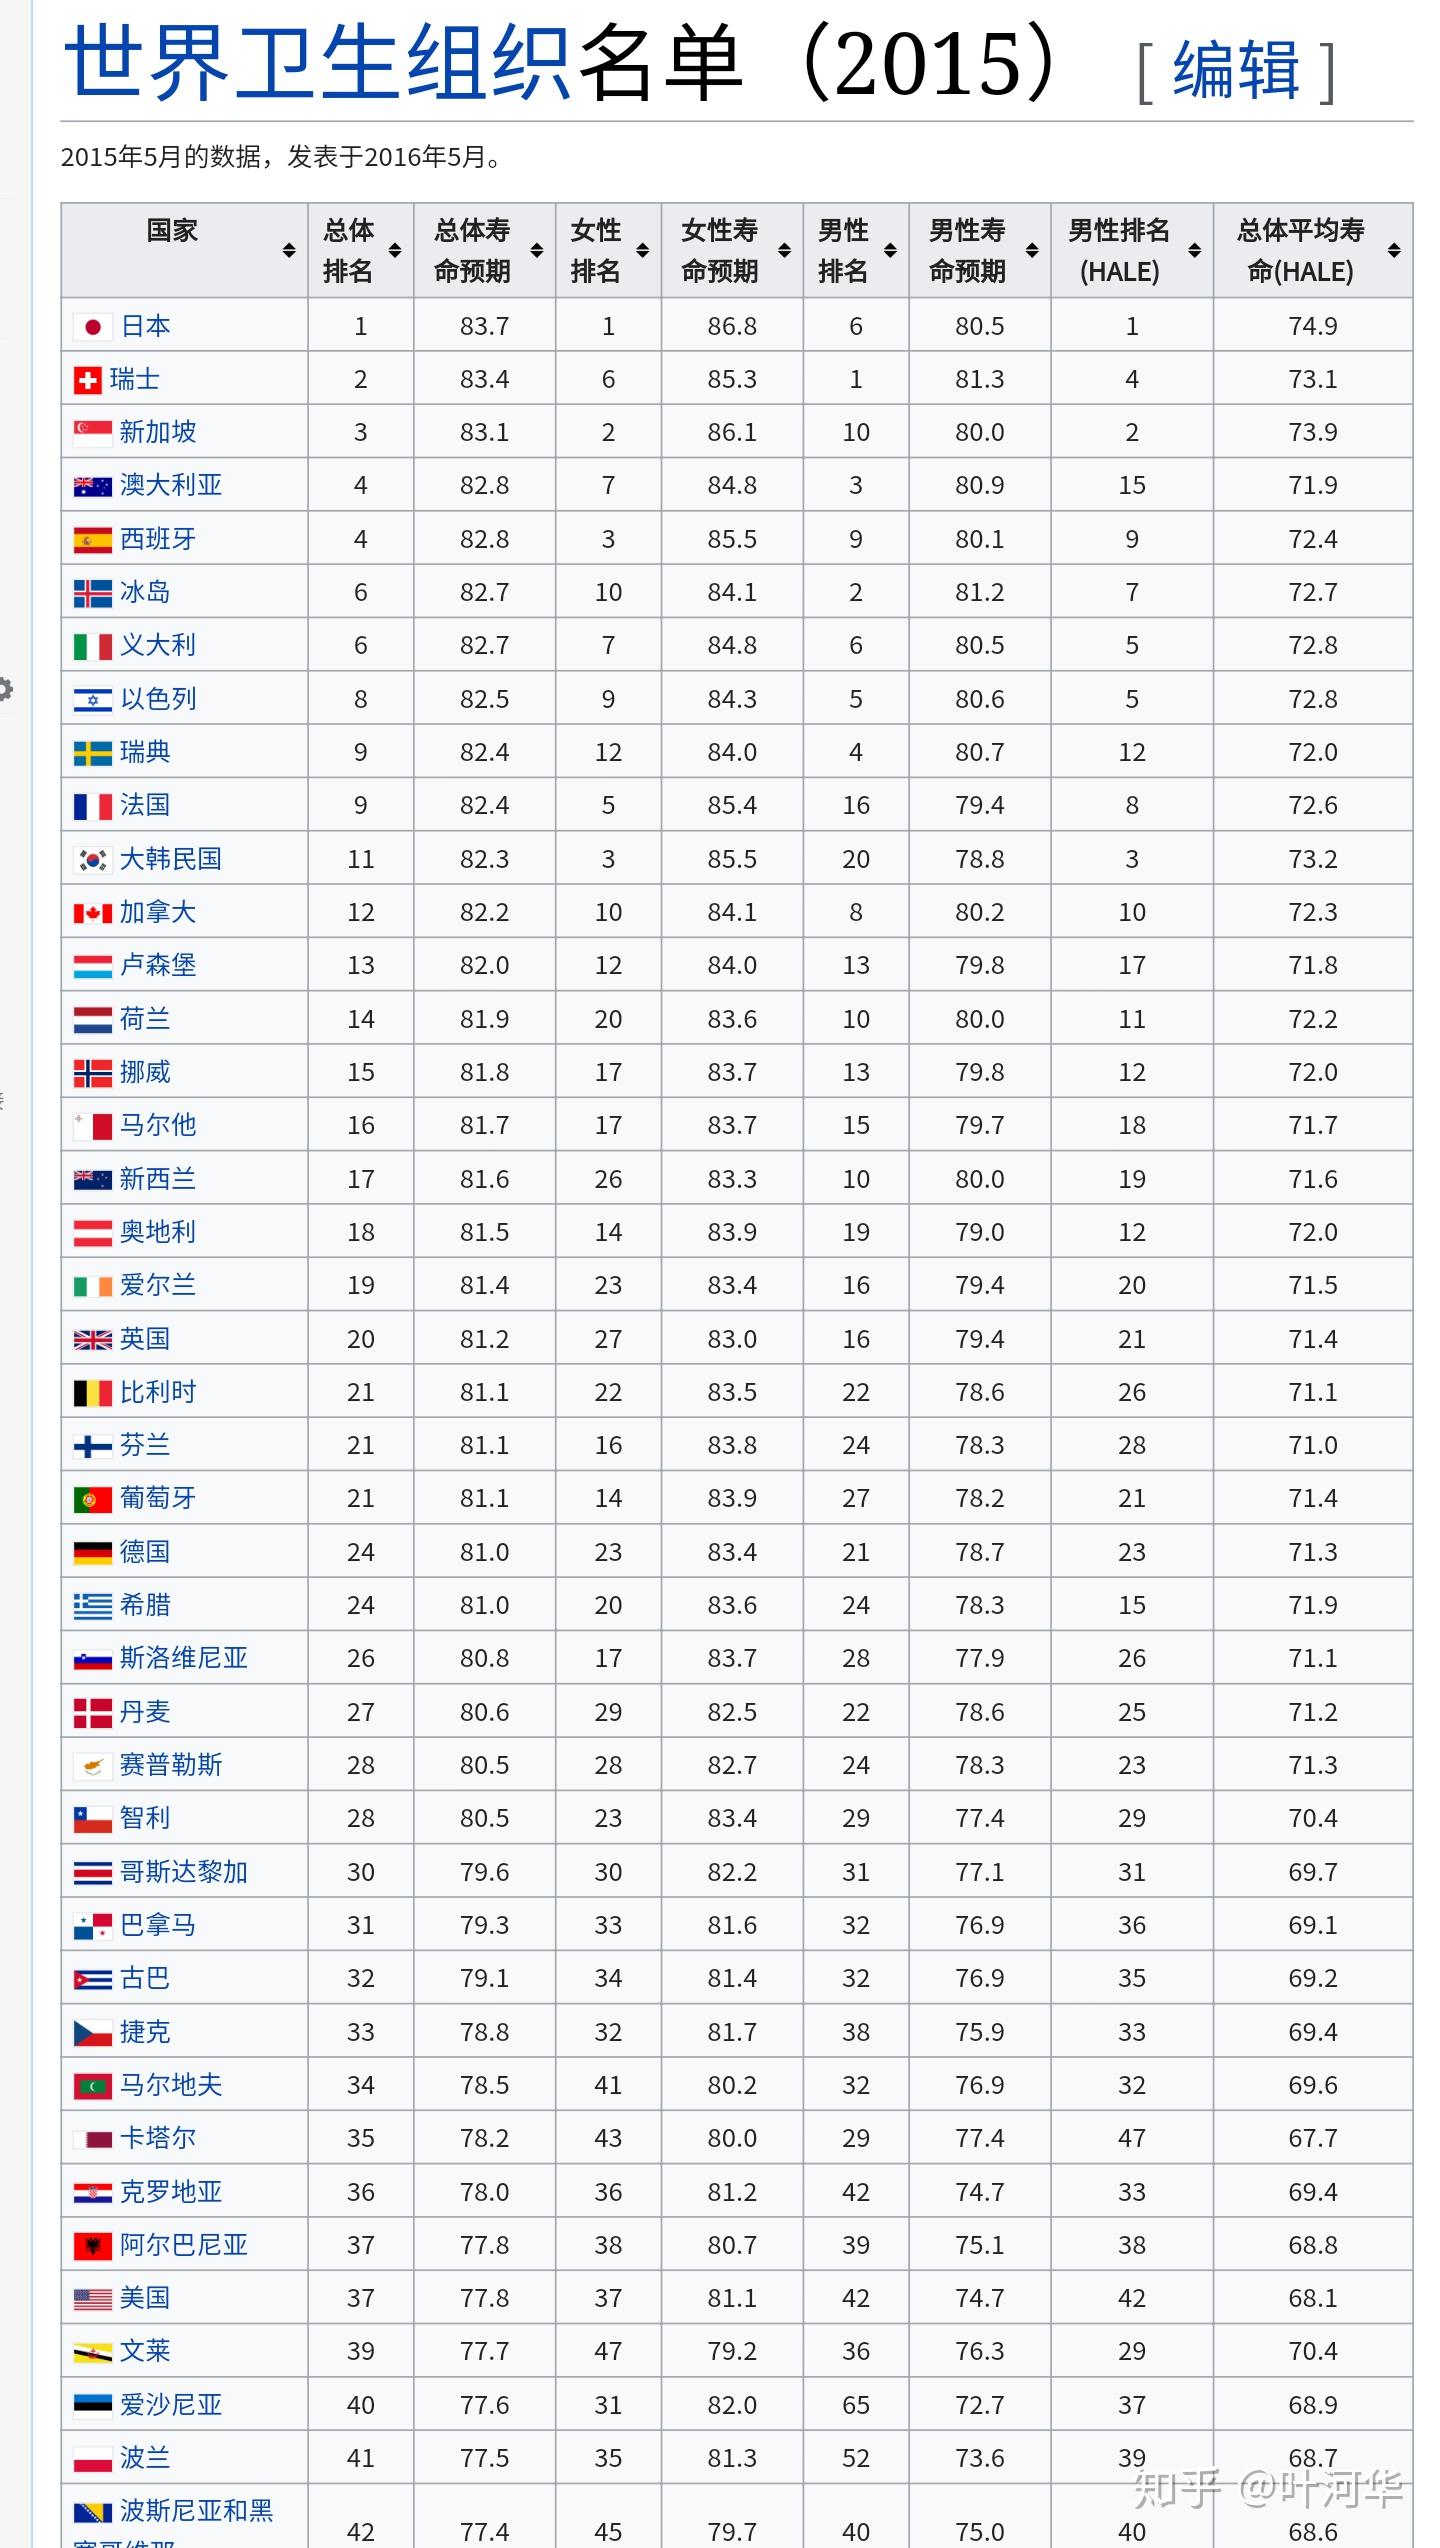Sort by 男性排名(HALE) column arrows

point(1194,251)
